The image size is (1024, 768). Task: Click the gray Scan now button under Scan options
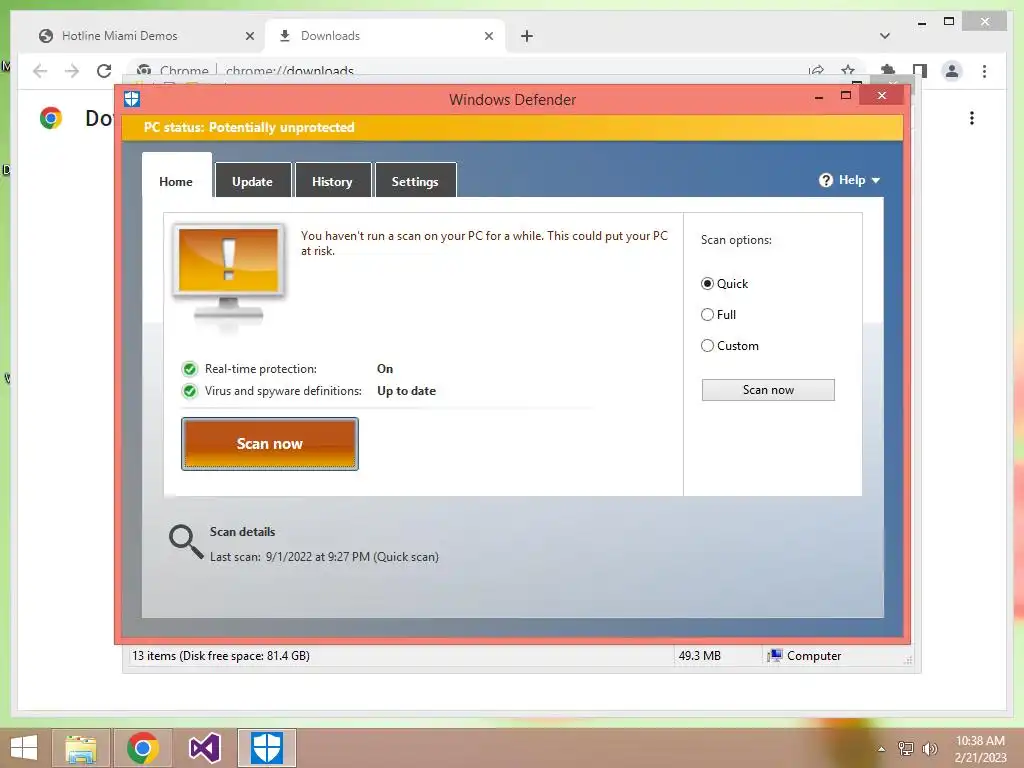[x=768, y=390]
